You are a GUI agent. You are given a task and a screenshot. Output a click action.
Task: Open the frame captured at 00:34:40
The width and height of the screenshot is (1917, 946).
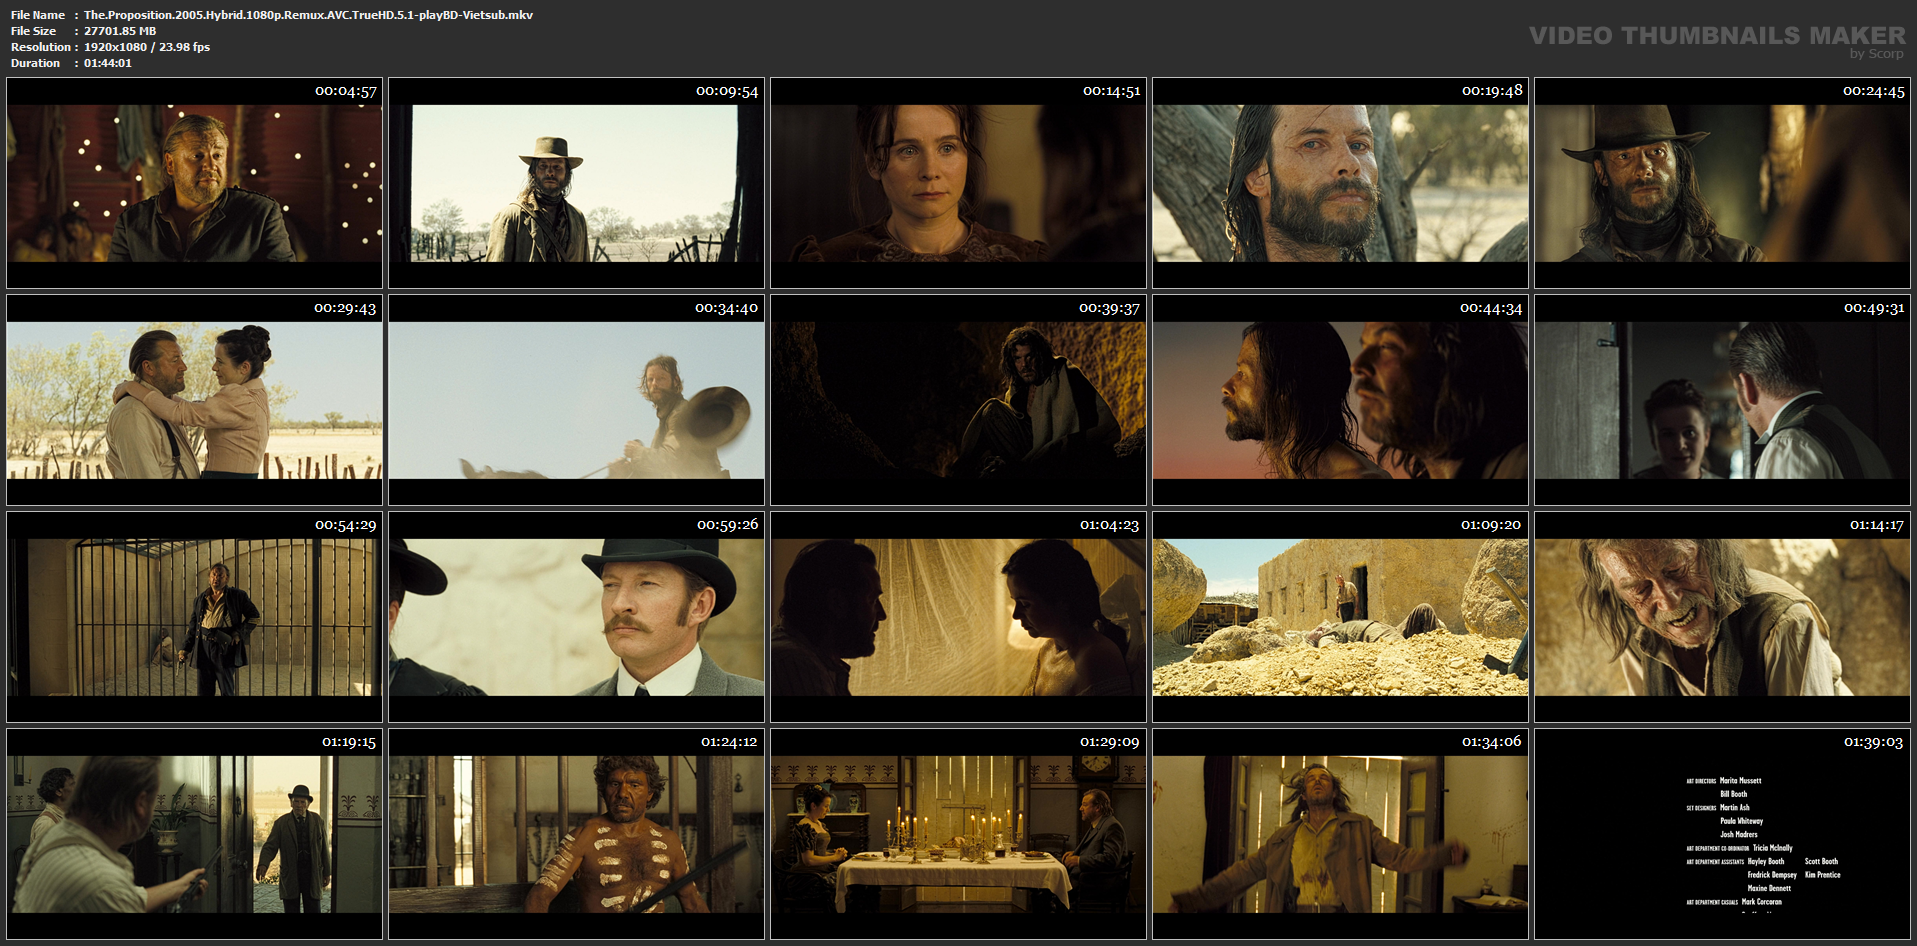pyautogui.click(x=576, y=400)
